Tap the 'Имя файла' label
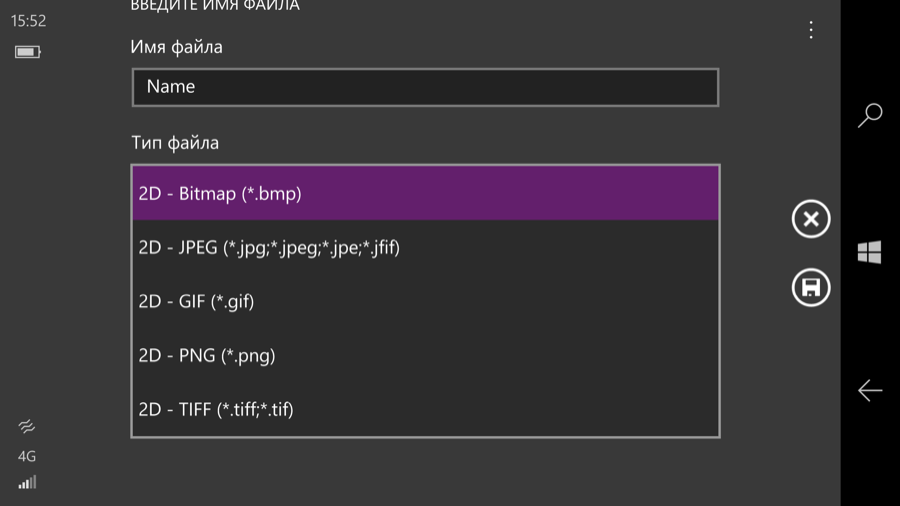 [176, 47]
